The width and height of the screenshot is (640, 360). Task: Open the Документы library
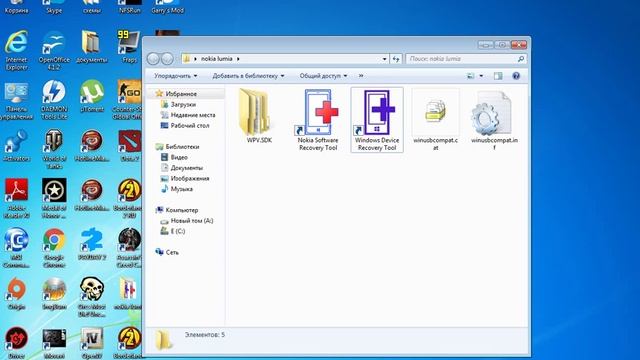tap(187, 168)
